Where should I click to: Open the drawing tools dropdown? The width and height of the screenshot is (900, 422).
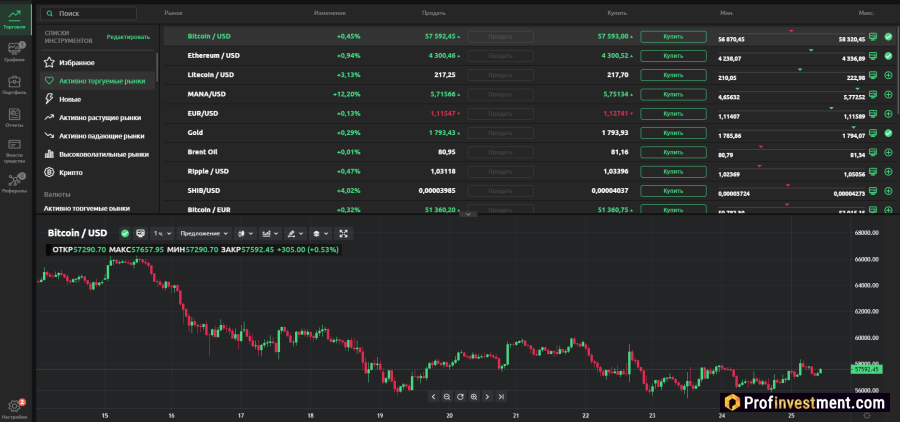pos(295,233)
